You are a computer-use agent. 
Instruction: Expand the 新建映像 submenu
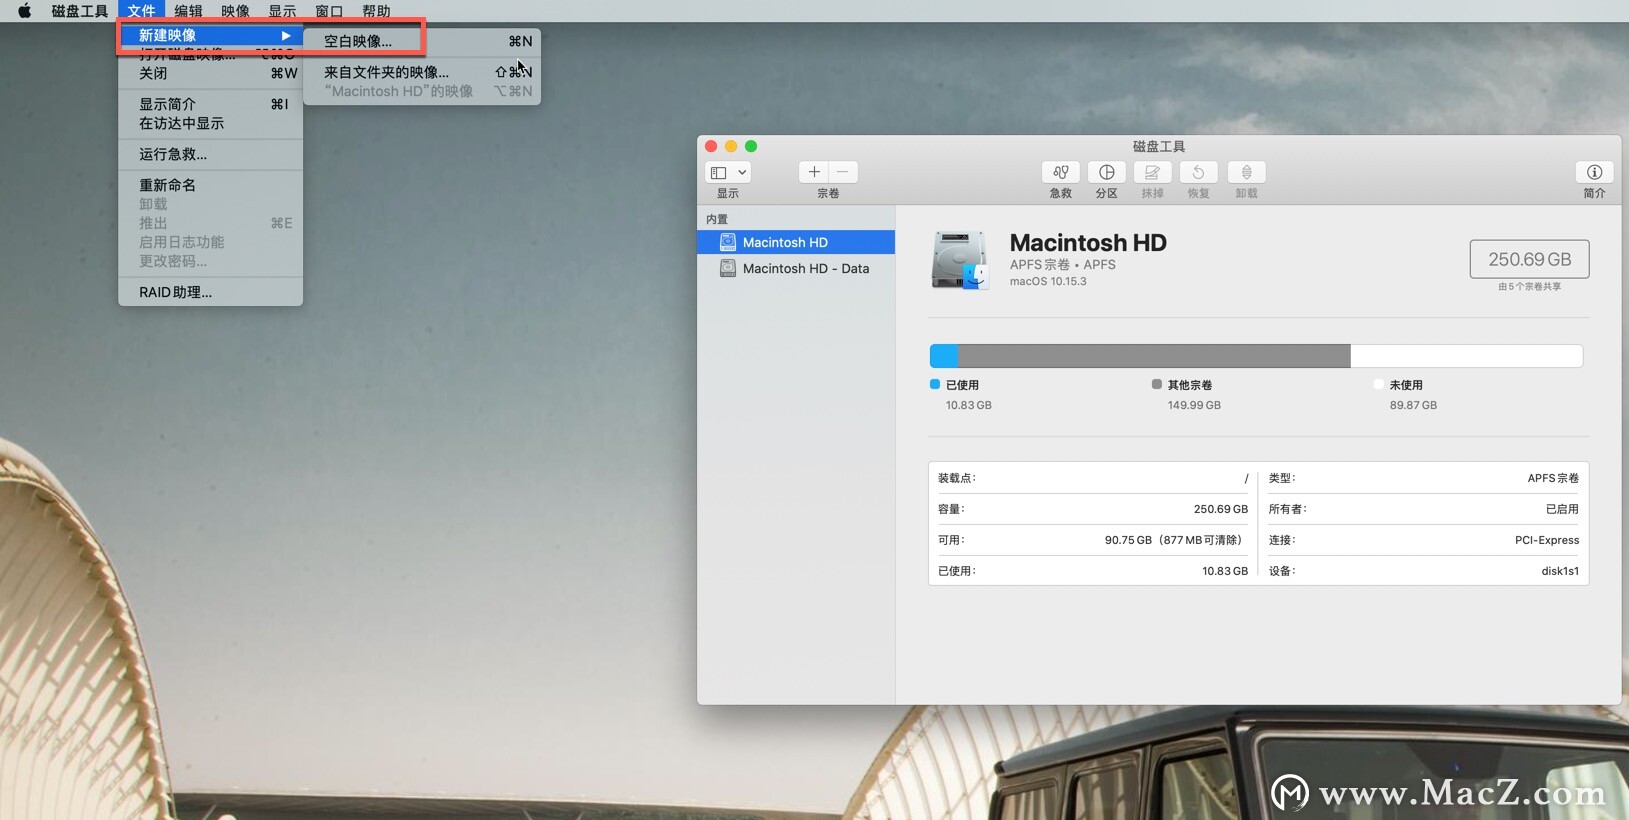(210, 35)
